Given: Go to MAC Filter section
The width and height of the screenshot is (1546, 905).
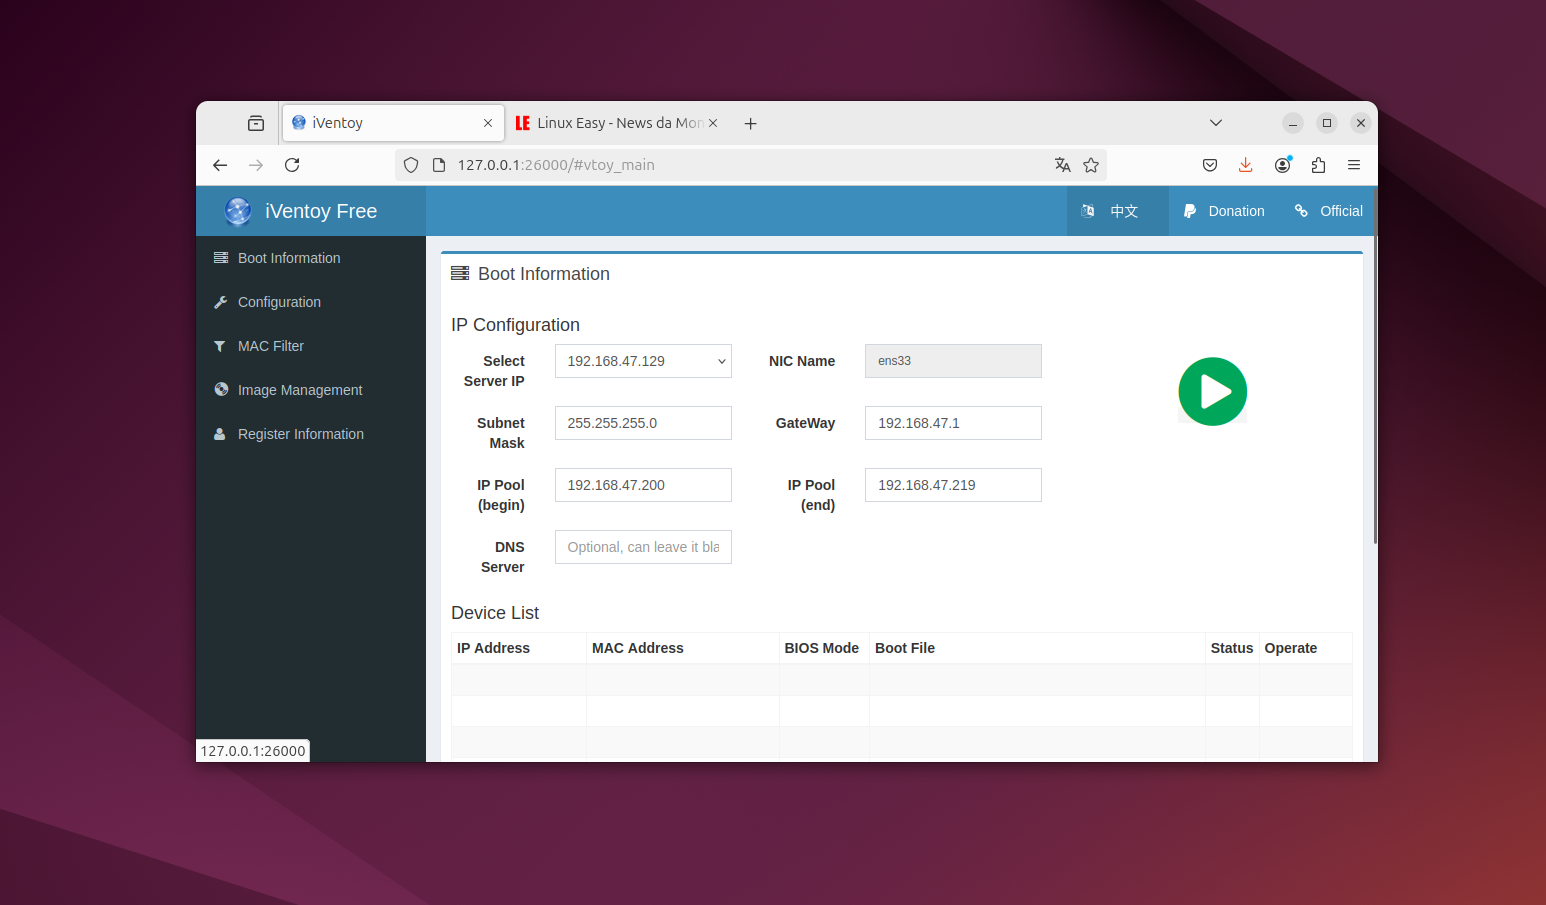Looking at the screenshot, I should pos(270,346).
